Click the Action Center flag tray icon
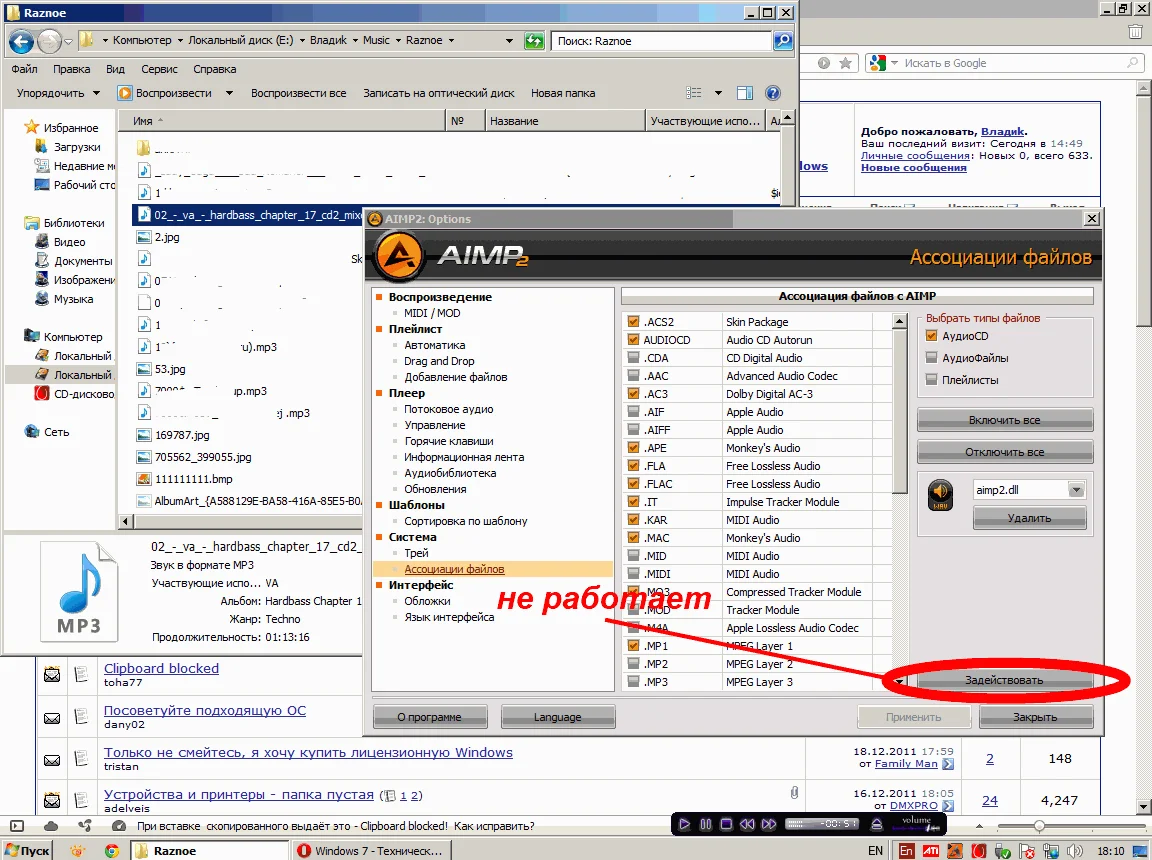Image resolution: width=1152 pixels, height=860 pixels. coord(1027,850)
